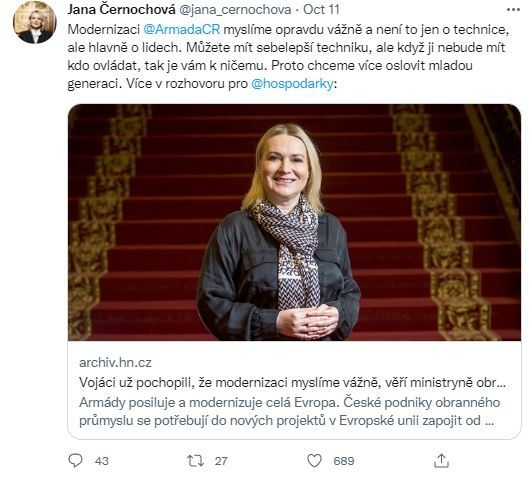Screen dimensions: 532x477
Task: Click the archiv.hn.cz domain label
Action: pyautogui.click(x=115, y=363)
